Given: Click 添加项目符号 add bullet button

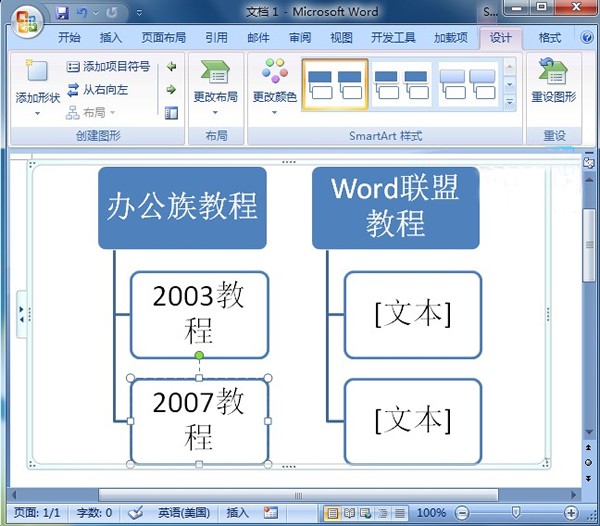Looking at the screenshot, I should (108, 67).
